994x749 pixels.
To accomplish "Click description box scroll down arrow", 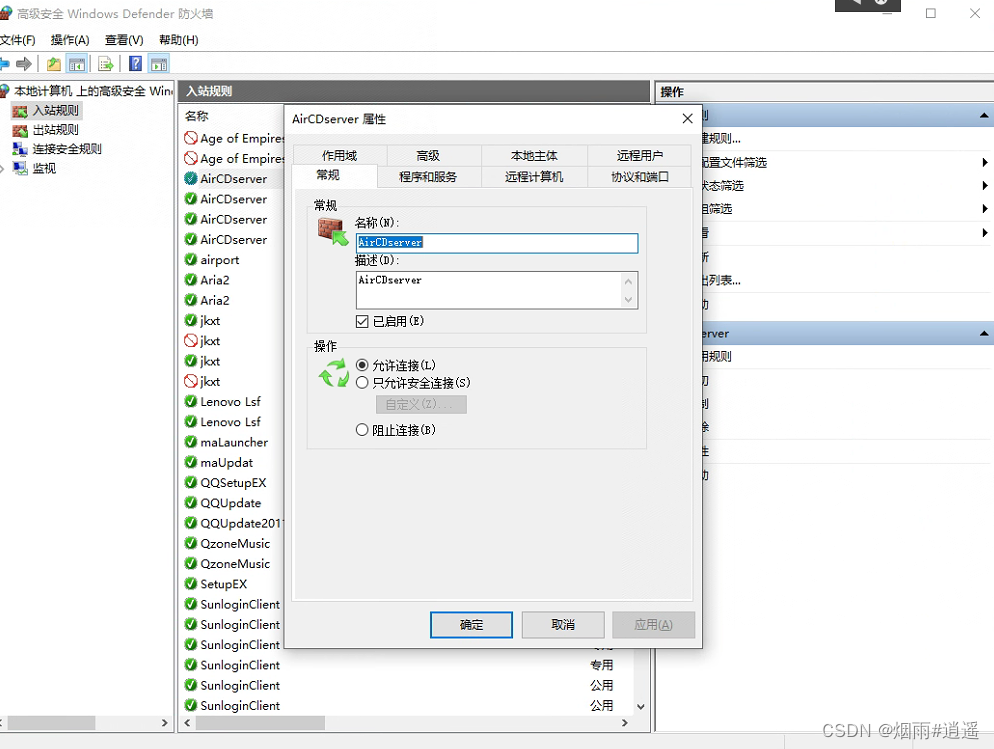I will pos(628,300).
